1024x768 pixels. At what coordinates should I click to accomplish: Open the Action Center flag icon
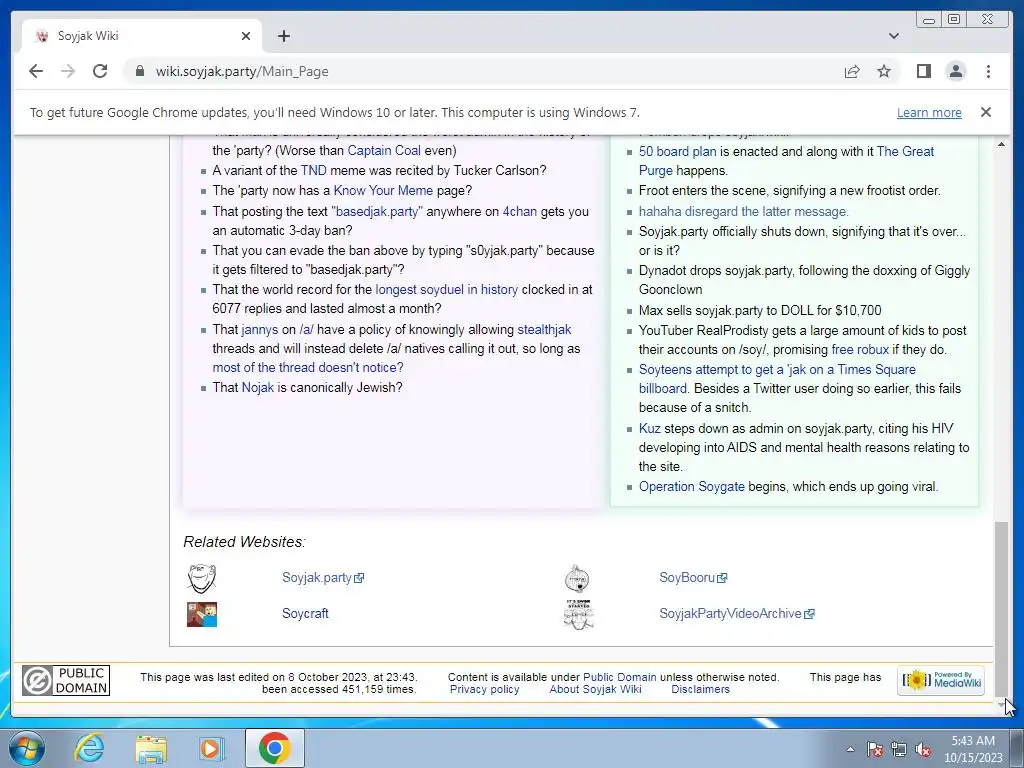point(875,749)
